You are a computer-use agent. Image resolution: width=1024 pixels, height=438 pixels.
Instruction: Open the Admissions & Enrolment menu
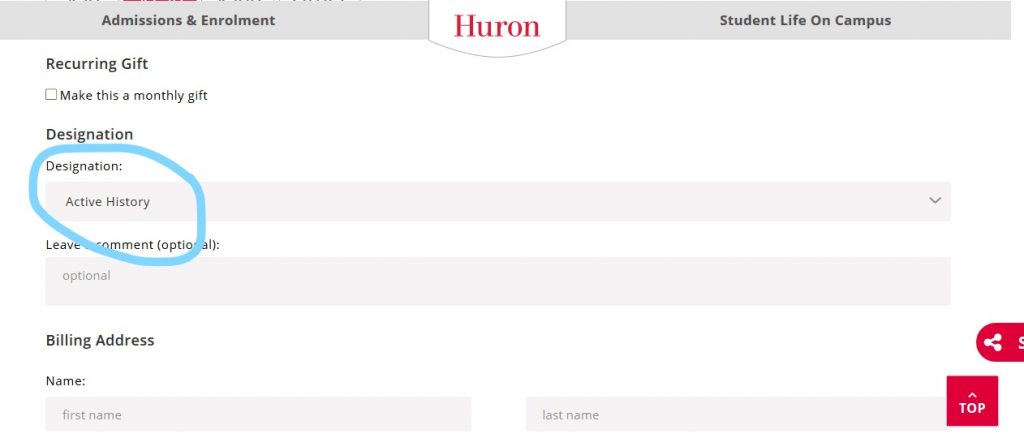pyautogui.click(x=188, y=20)
